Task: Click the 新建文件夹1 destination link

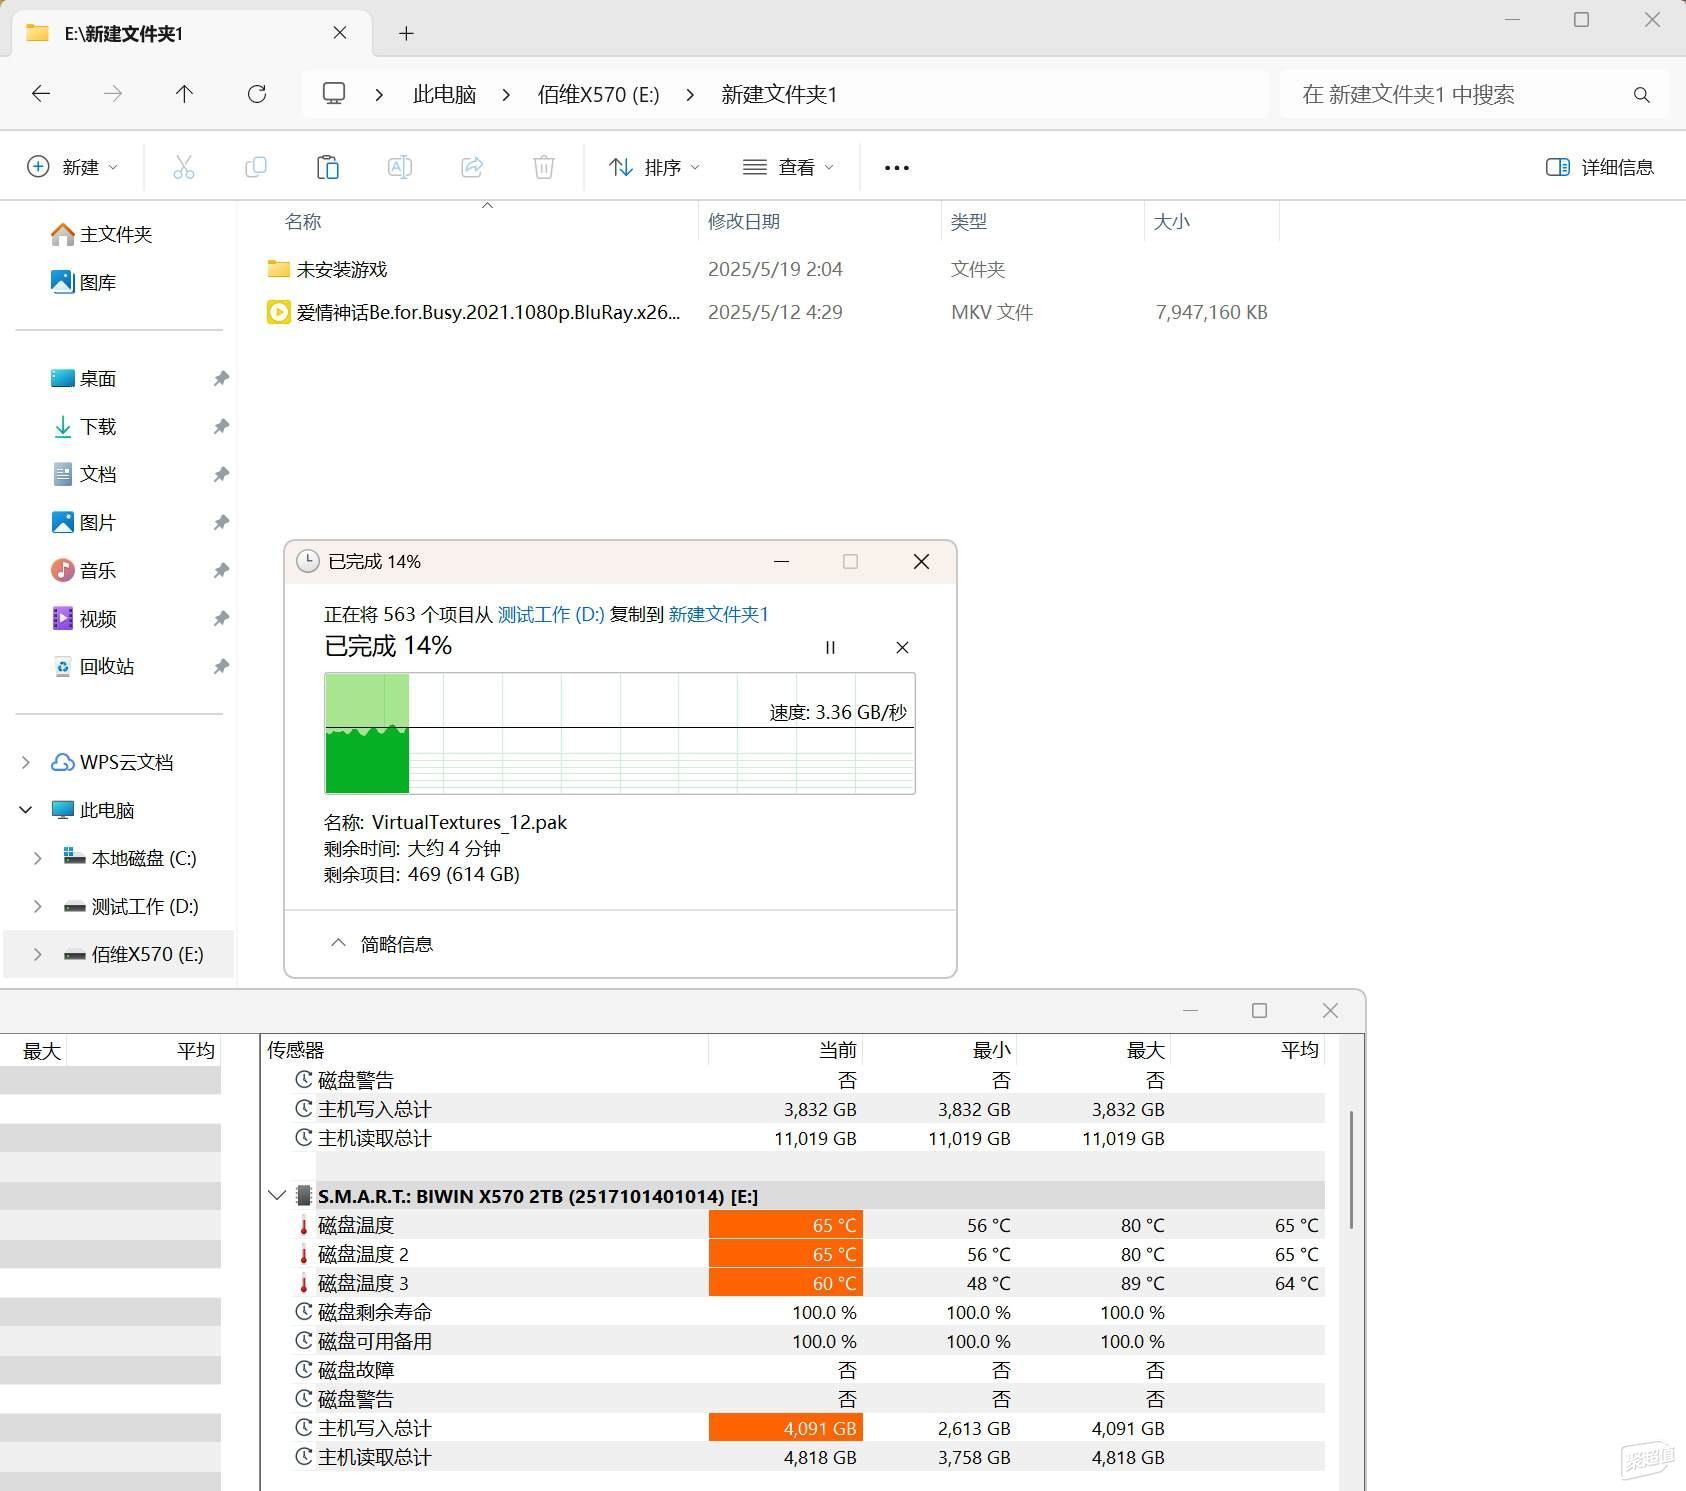Action: tap(718, 614)
